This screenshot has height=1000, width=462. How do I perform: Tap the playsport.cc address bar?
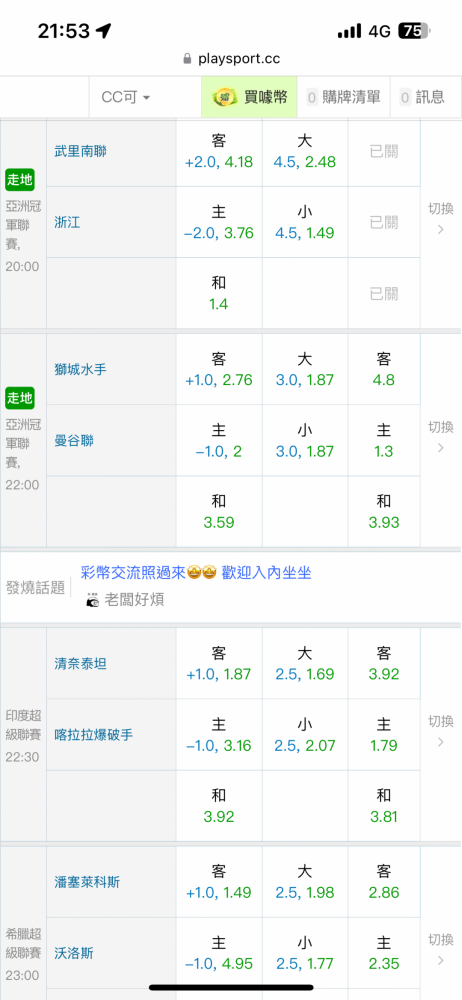tap(231, 59)
